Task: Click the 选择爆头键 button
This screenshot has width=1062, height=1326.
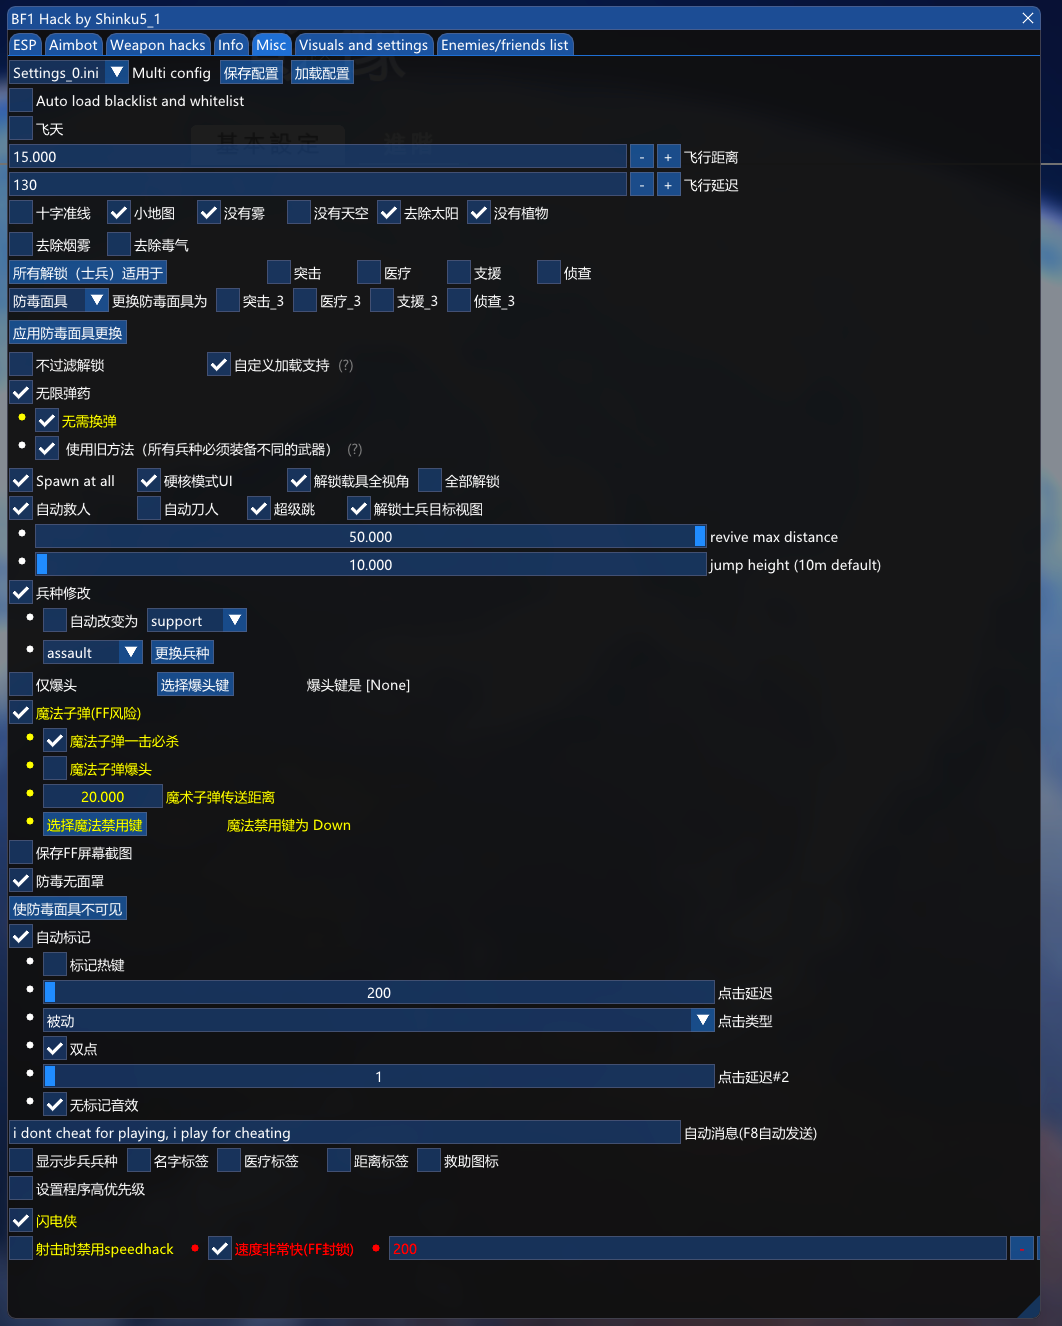Action: [x=195, y=685]
